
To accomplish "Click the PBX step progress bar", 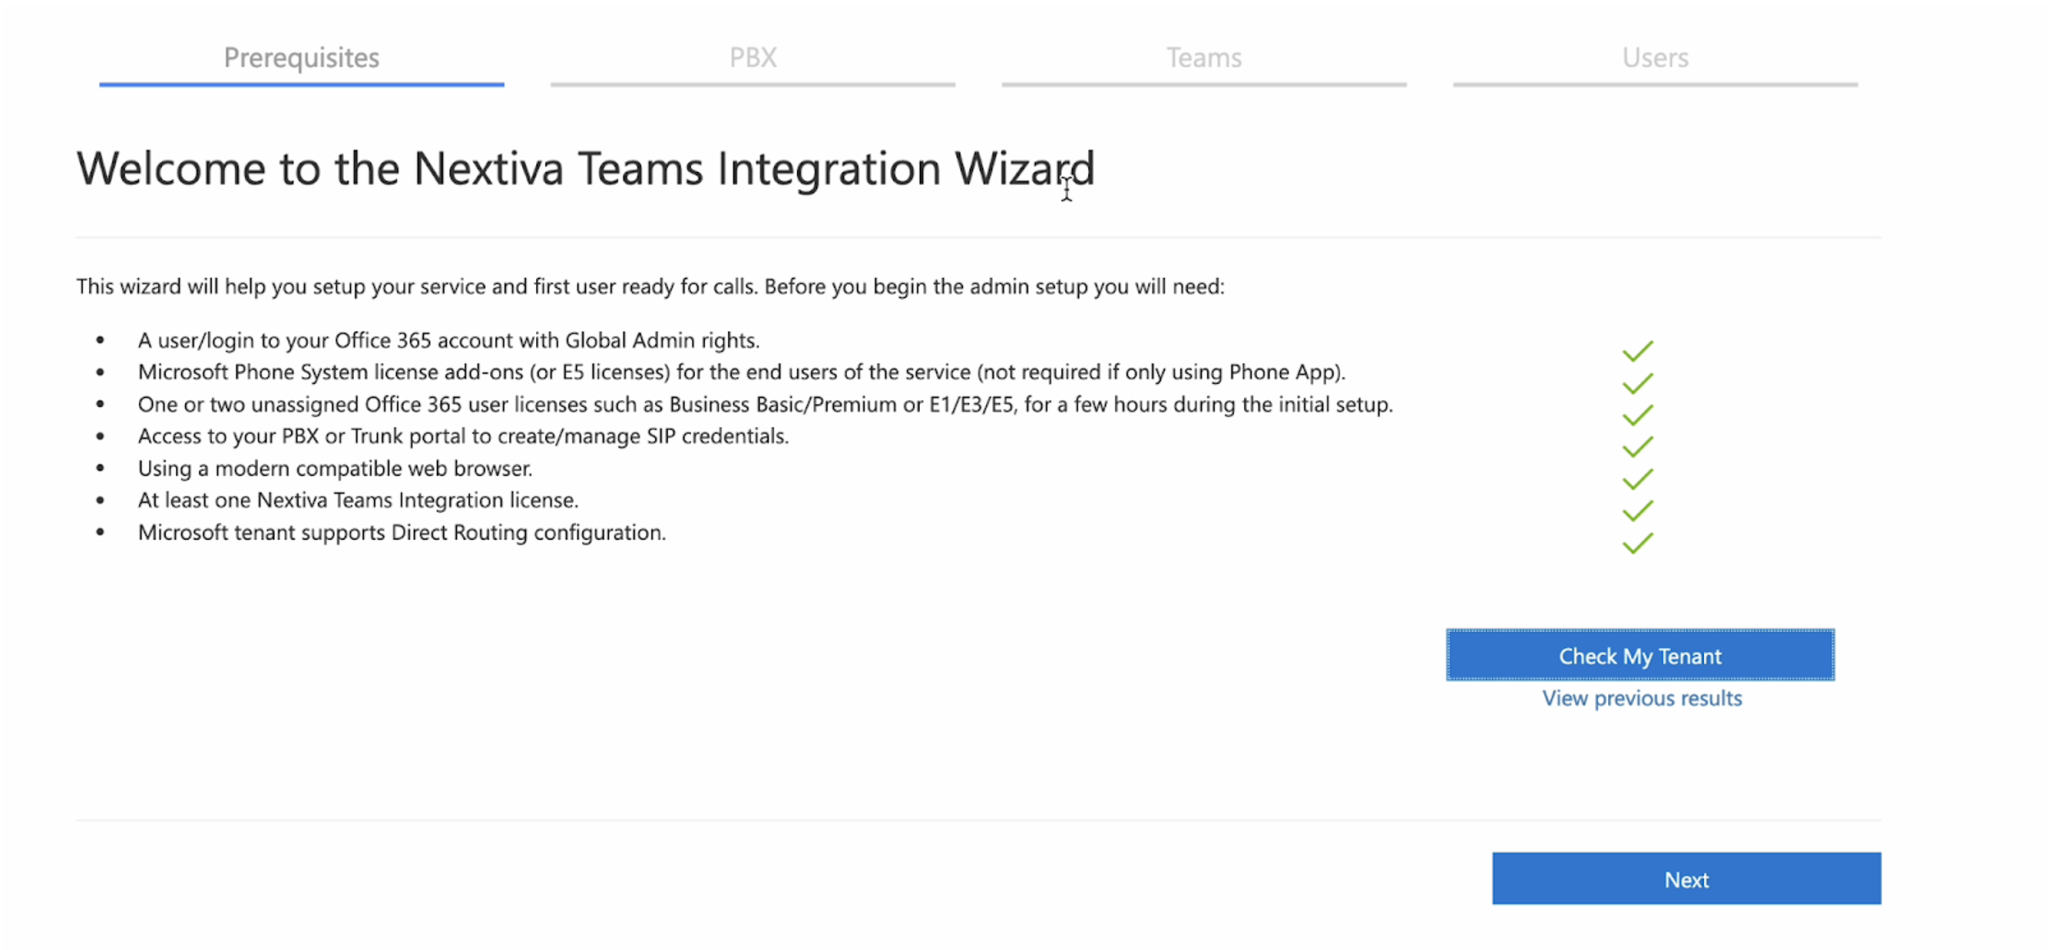I will click(x=753, y=84).
